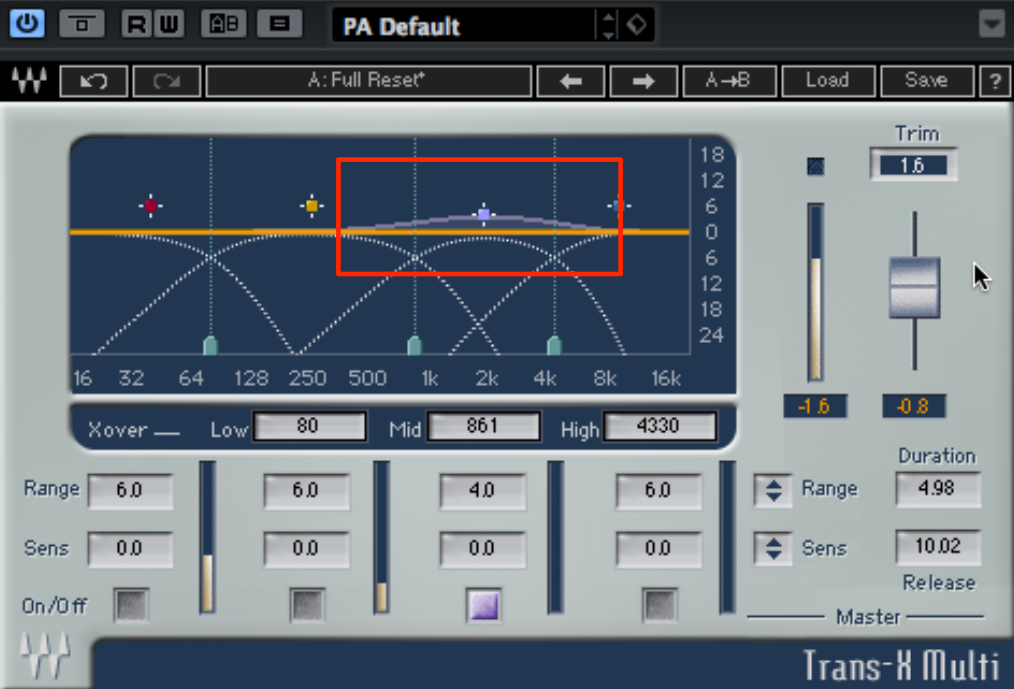Click the Waves logo in toolbar

pyautogui.click(x=29, y=81)
